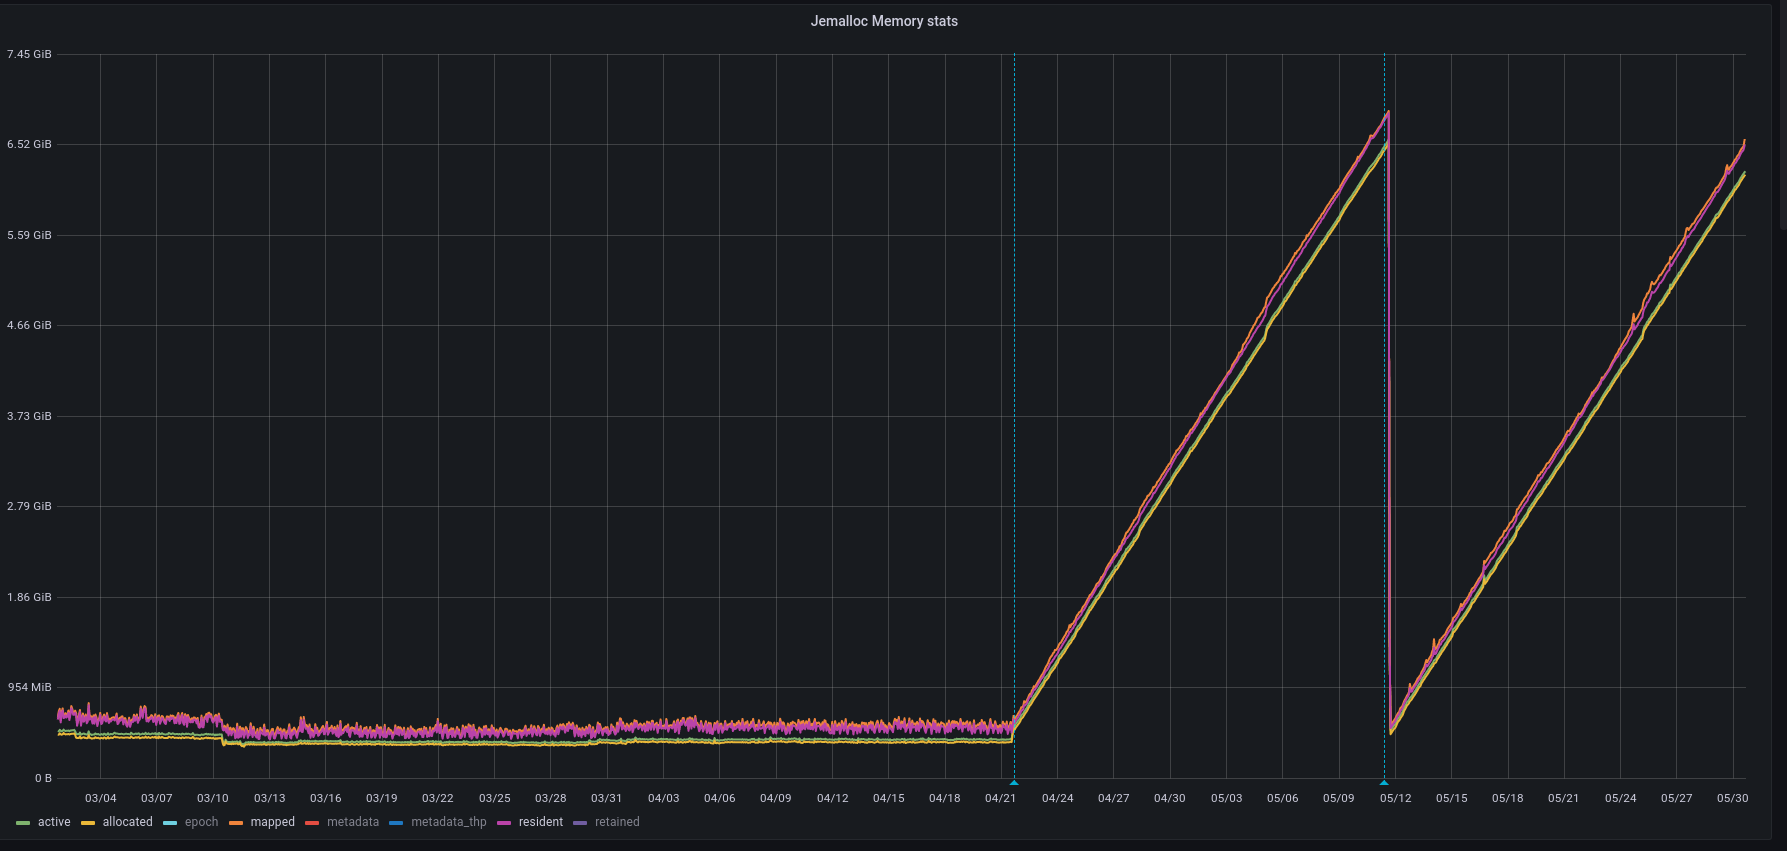This screenshot has width=1787, height=851.
Task: Click the yellow allocated color swatch
Action: pyautogui.click(x=88, y=823)
